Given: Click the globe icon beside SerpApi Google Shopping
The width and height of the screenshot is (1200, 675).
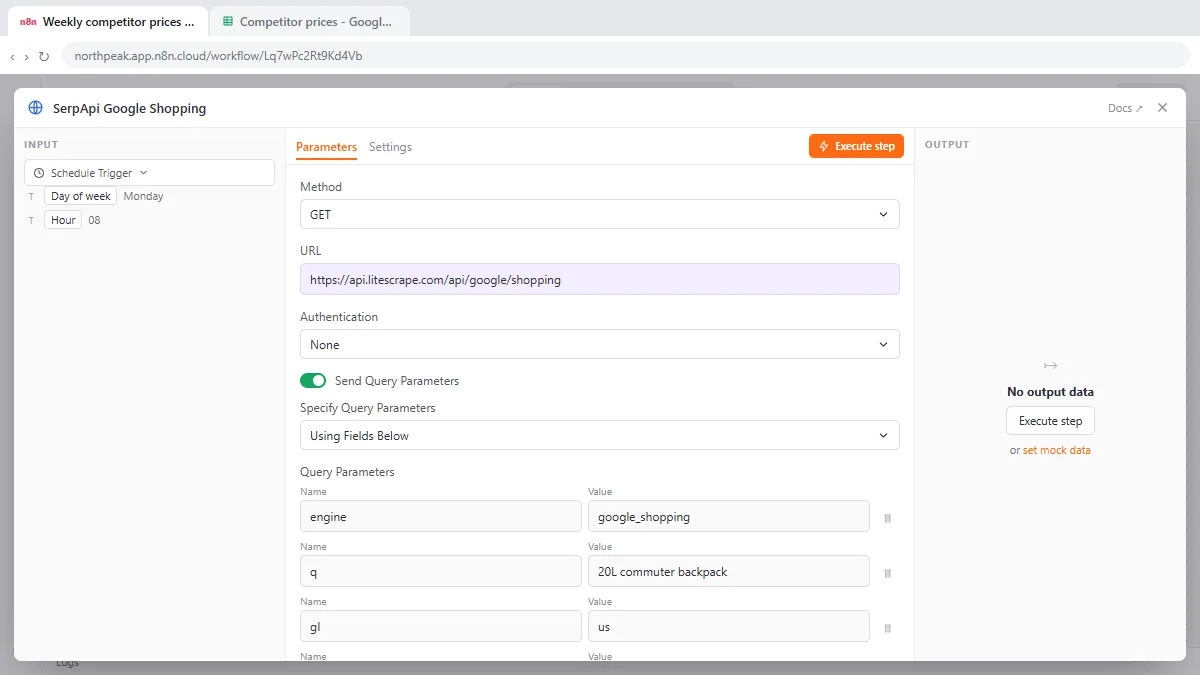Looking at the screenshot, I should pyautogui.click(x=36, y=108).
